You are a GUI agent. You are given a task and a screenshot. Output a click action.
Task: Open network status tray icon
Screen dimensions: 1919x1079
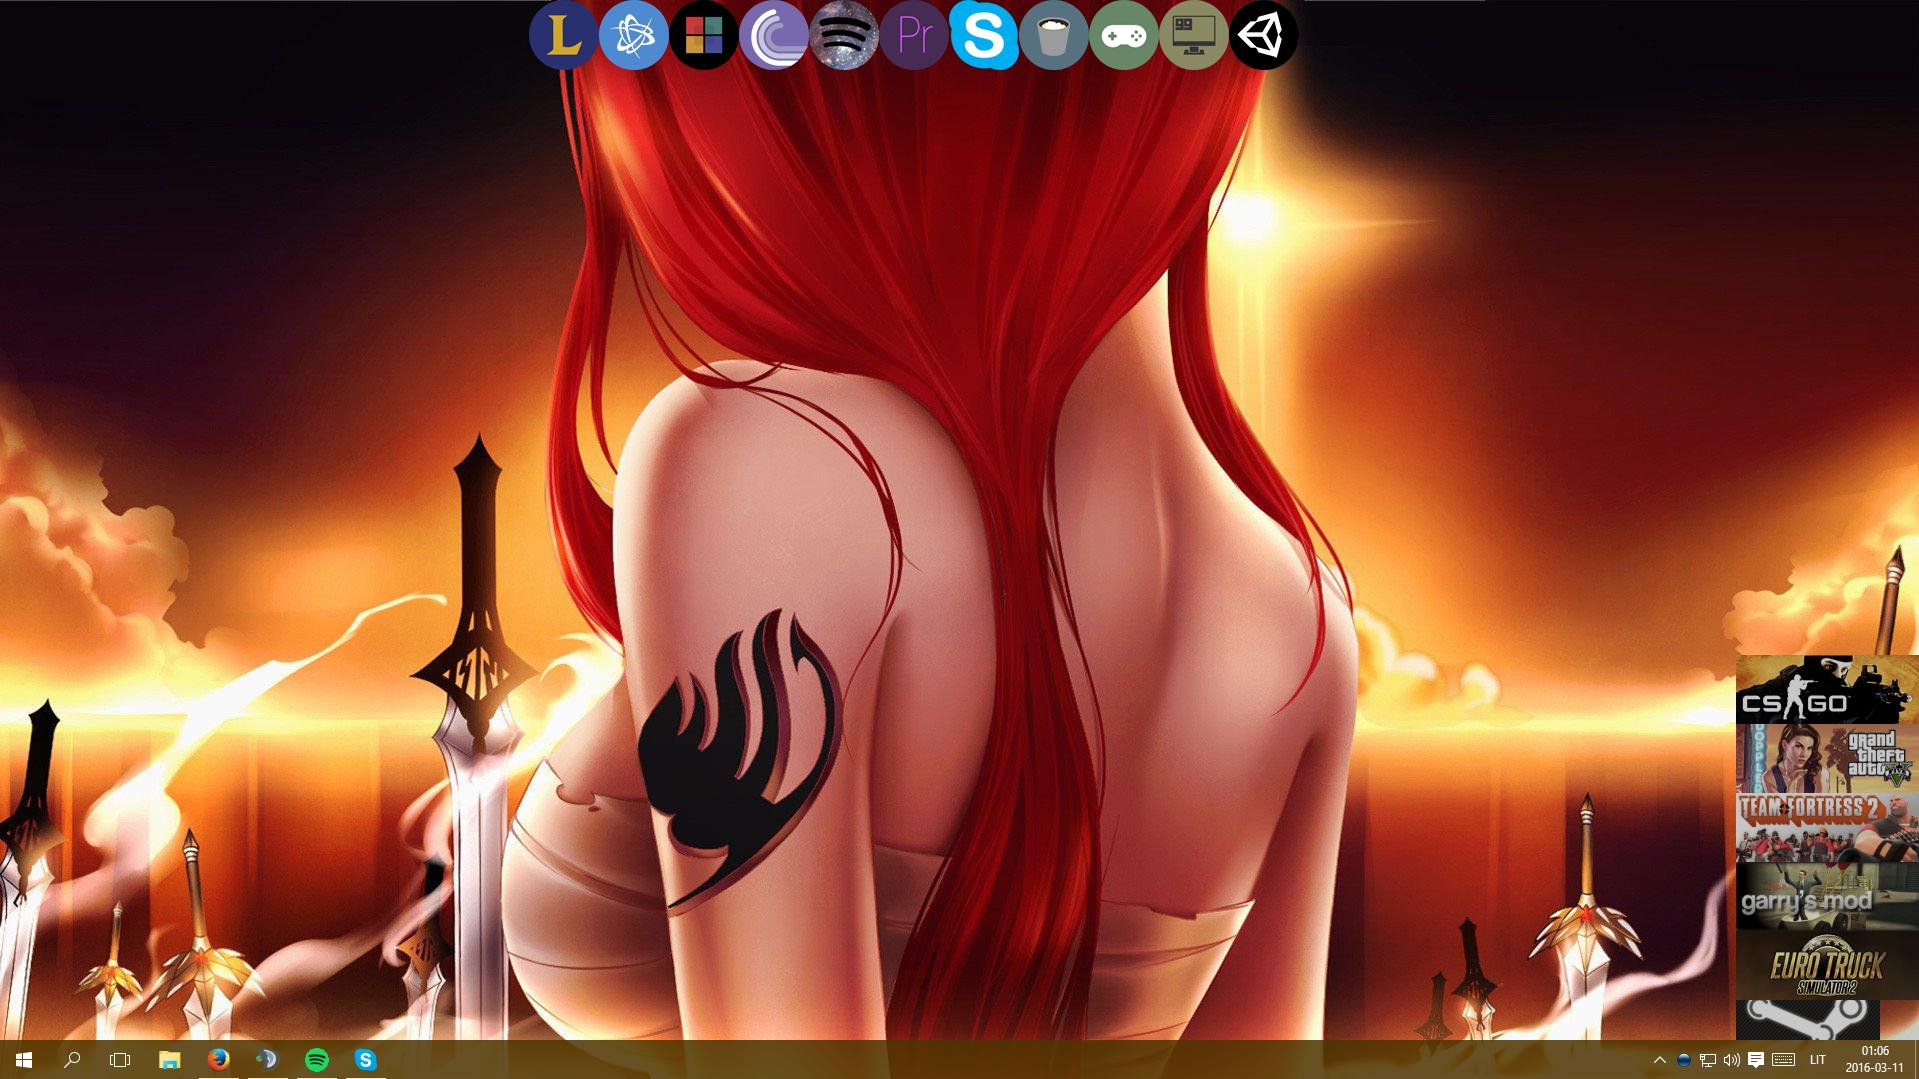1708,1060
